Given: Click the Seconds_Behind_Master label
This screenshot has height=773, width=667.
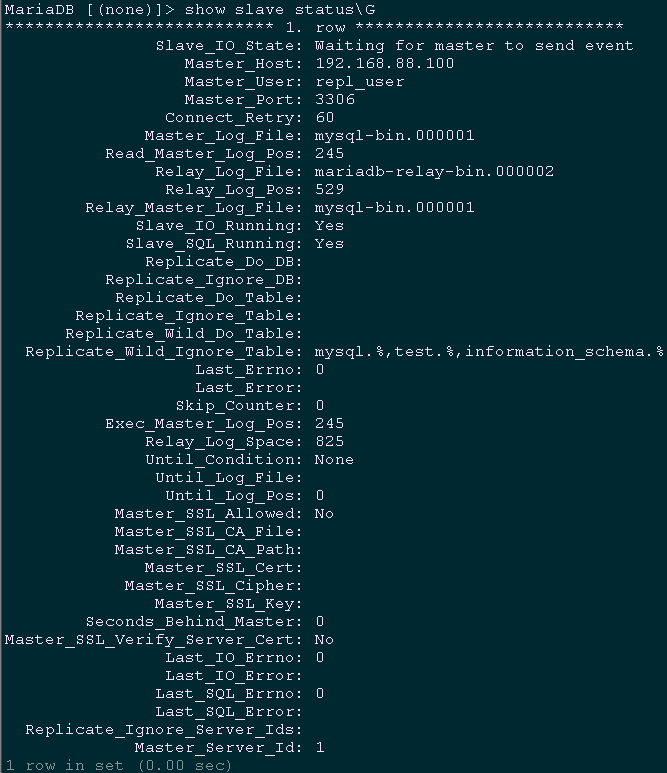Looking at the screenshot, I should [190, 621].
